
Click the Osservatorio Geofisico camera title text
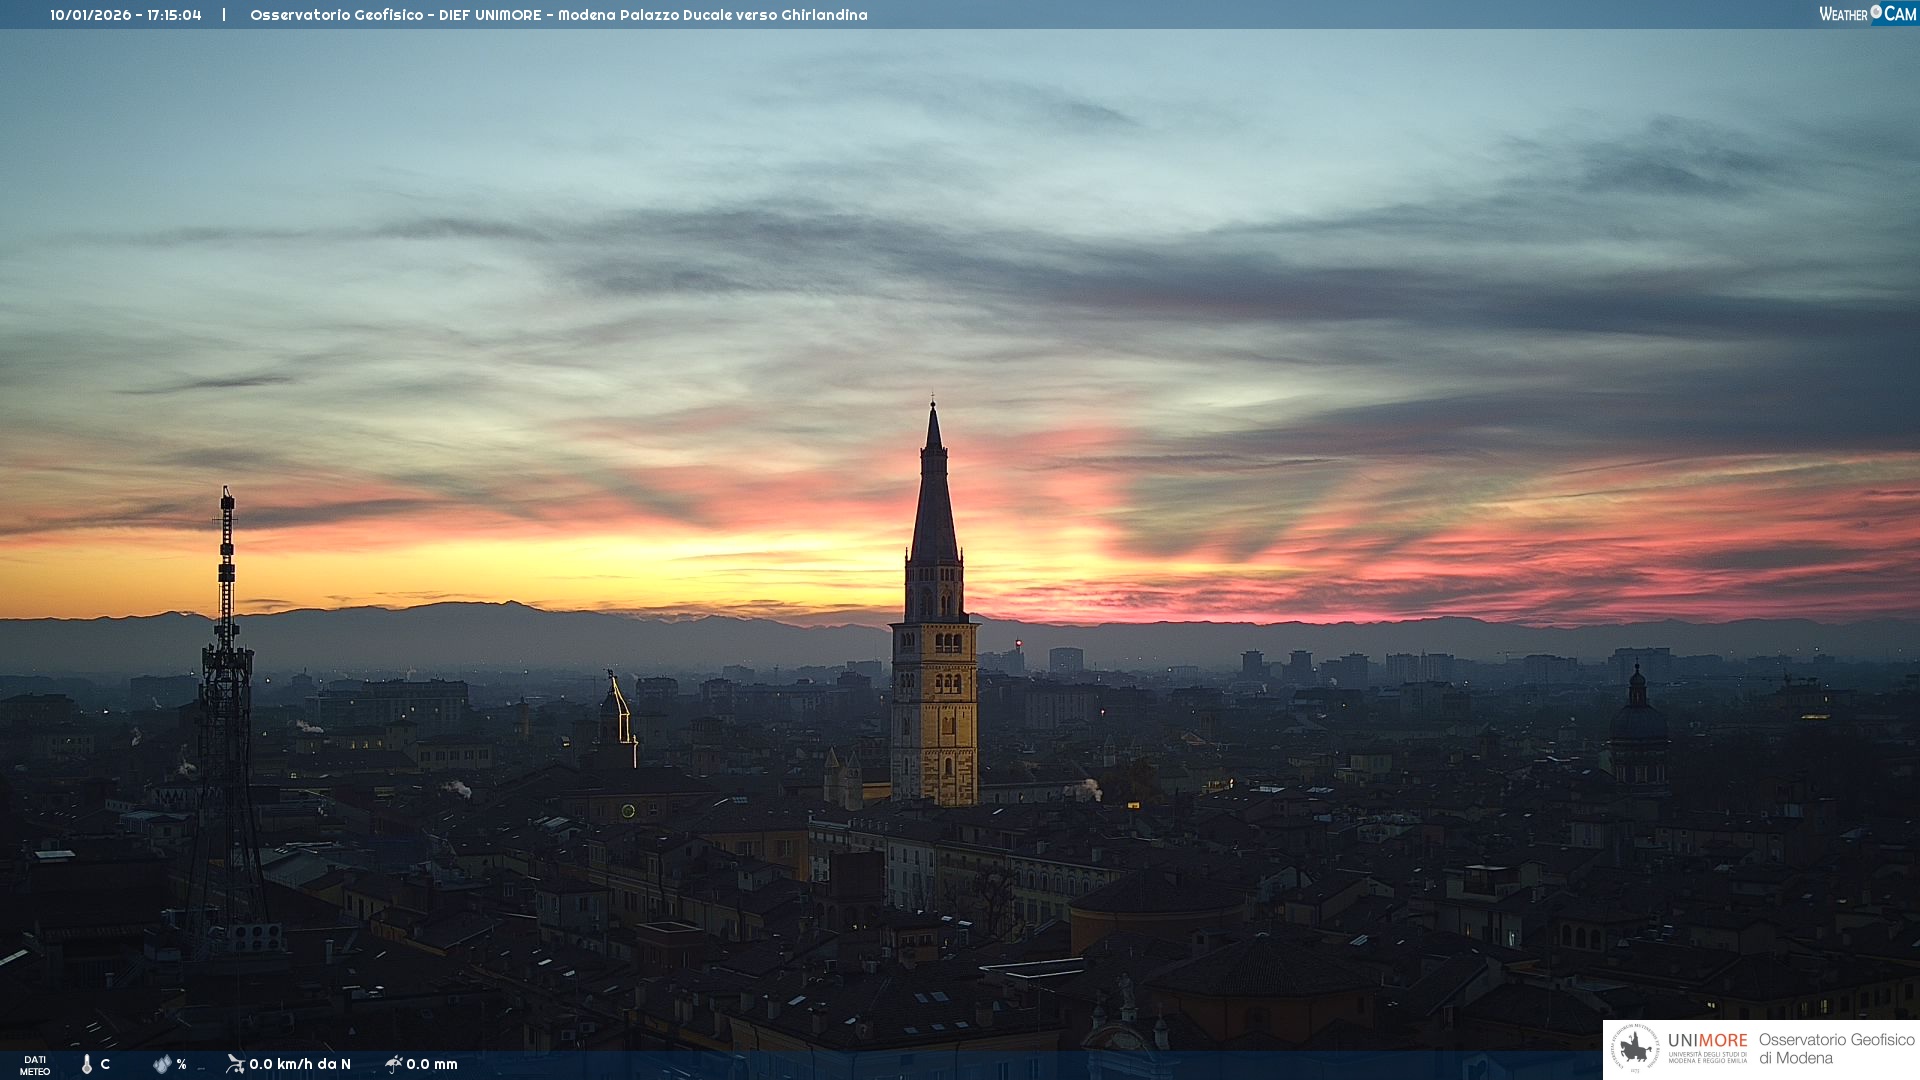(x=558, y=15)
